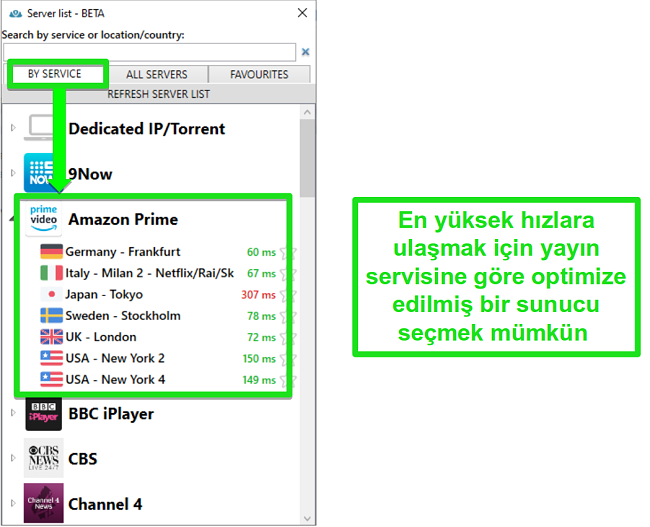Click the Channel 4 News logo
The height and width of the screenshot is (527, 650).
pos(44,503)
